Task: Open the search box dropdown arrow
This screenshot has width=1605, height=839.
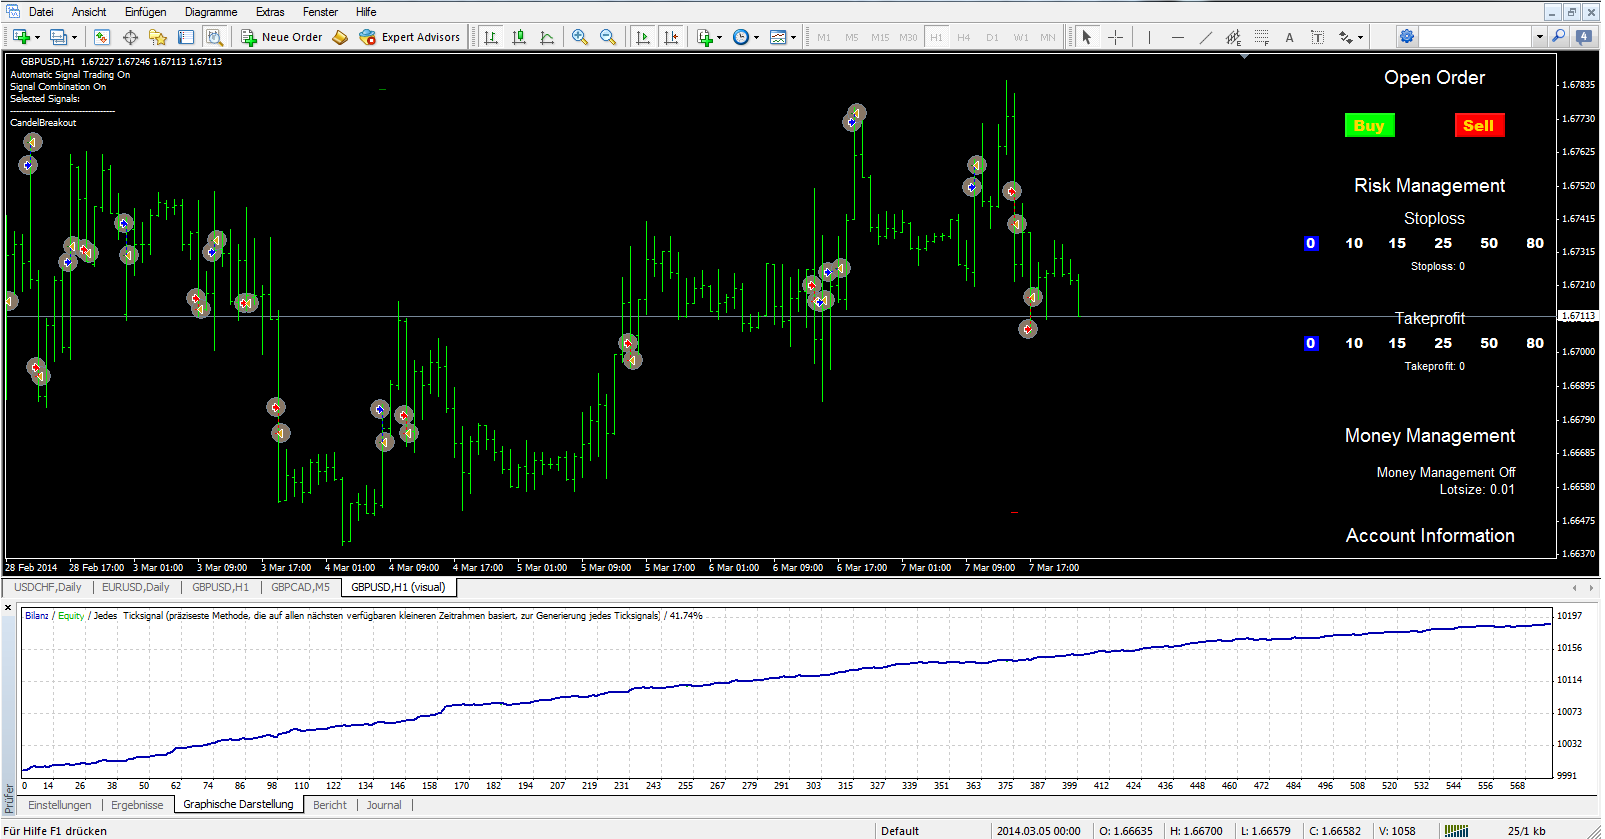Action: (x=1539, y=37)
